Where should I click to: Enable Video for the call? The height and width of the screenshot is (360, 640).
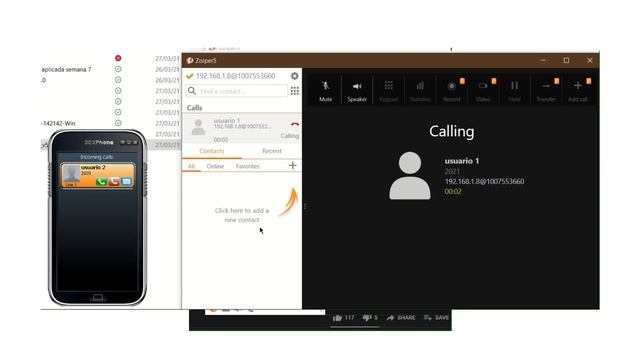pos(483,91)
